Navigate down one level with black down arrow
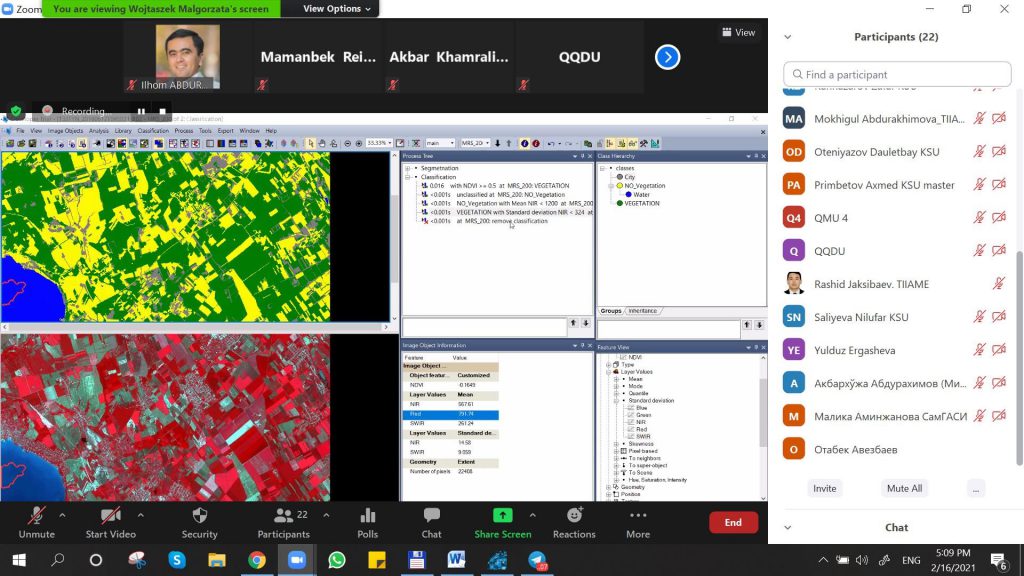 (x=498, y=144)
